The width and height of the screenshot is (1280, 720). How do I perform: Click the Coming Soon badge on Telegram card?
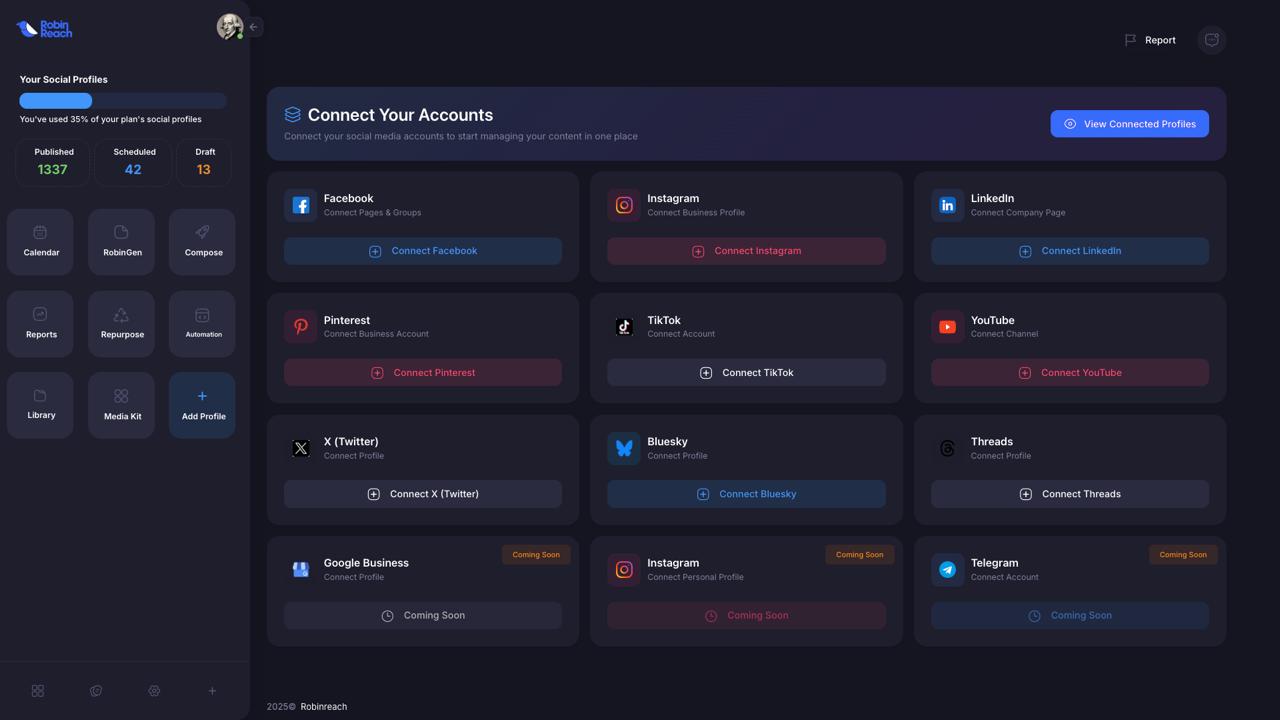(1183, 555)
